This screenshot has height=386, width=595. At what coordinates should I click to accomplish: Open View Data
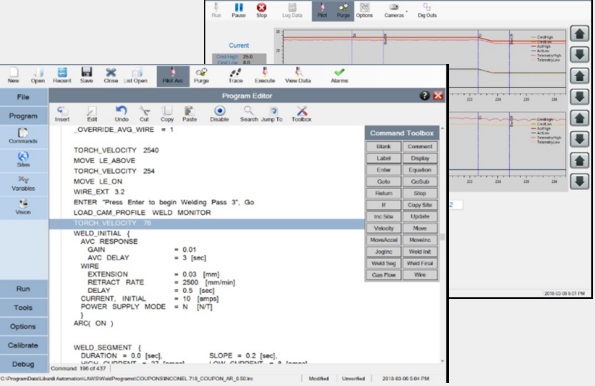[x=298, y=75]
